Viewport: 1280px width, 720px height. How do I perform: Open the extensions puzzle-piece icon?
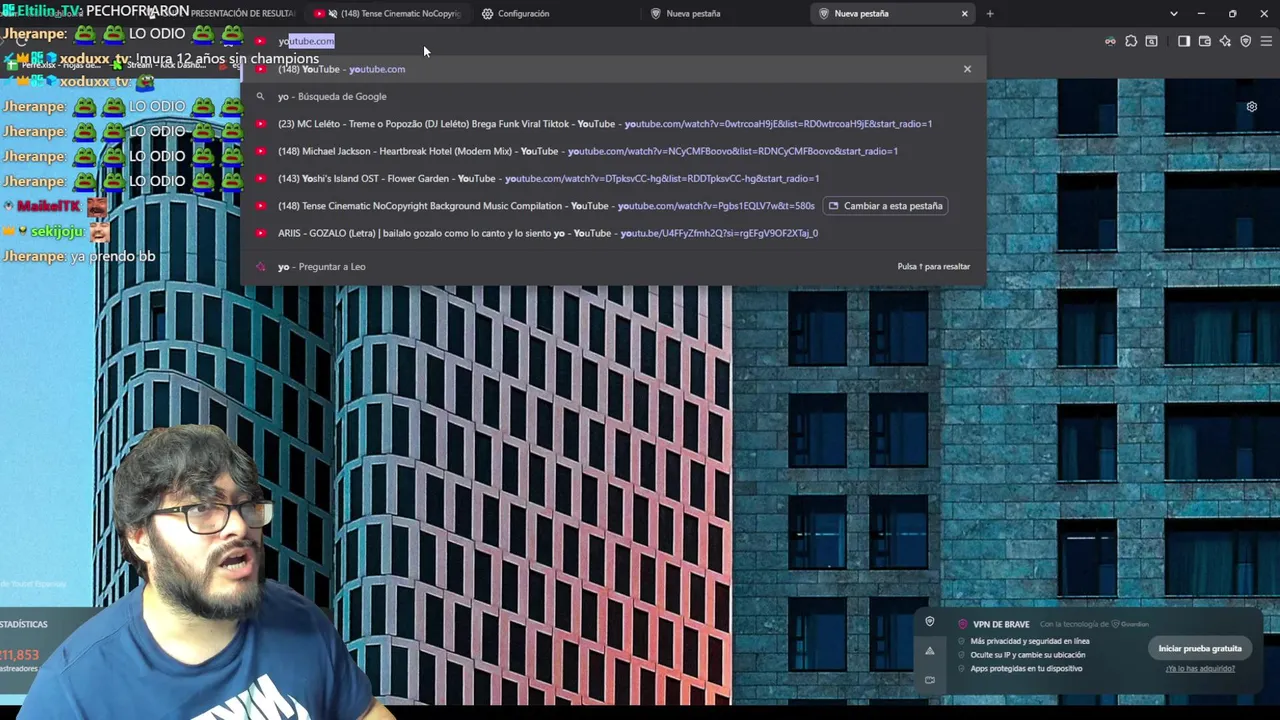(1131, 41)
